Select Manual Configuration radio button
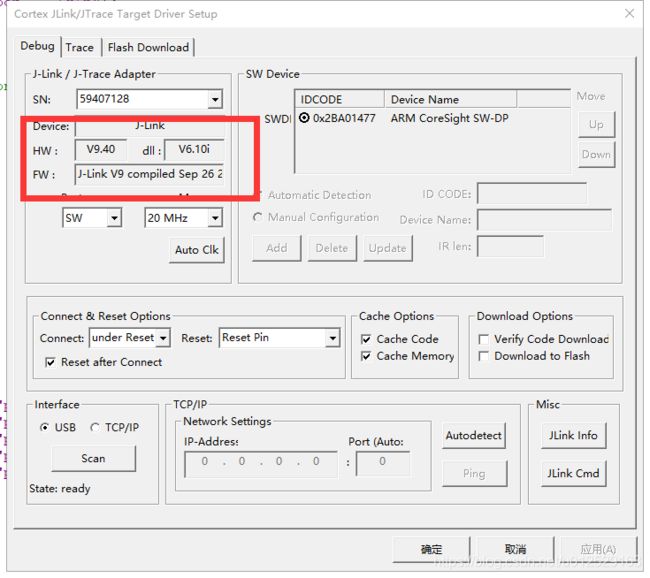650x578 pixels. click(x=257, y=217)
